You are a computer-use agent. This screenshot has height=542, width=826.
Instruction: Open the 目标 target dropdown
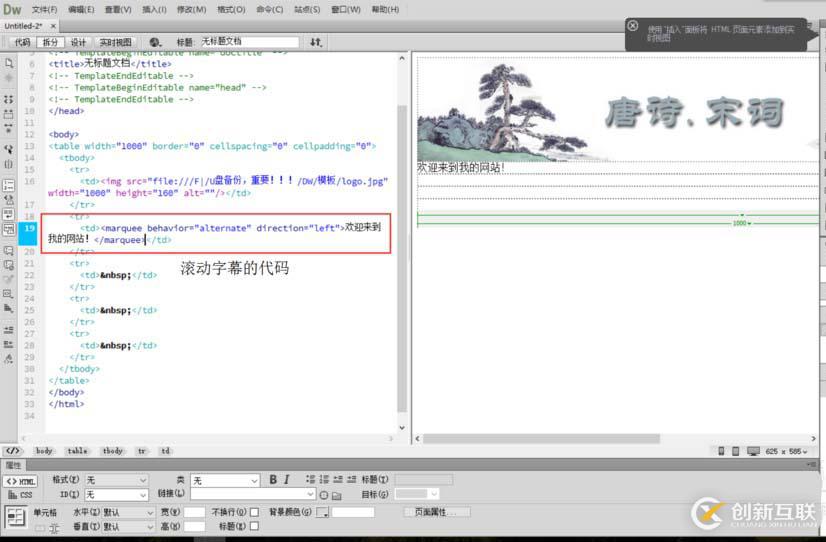416,494
